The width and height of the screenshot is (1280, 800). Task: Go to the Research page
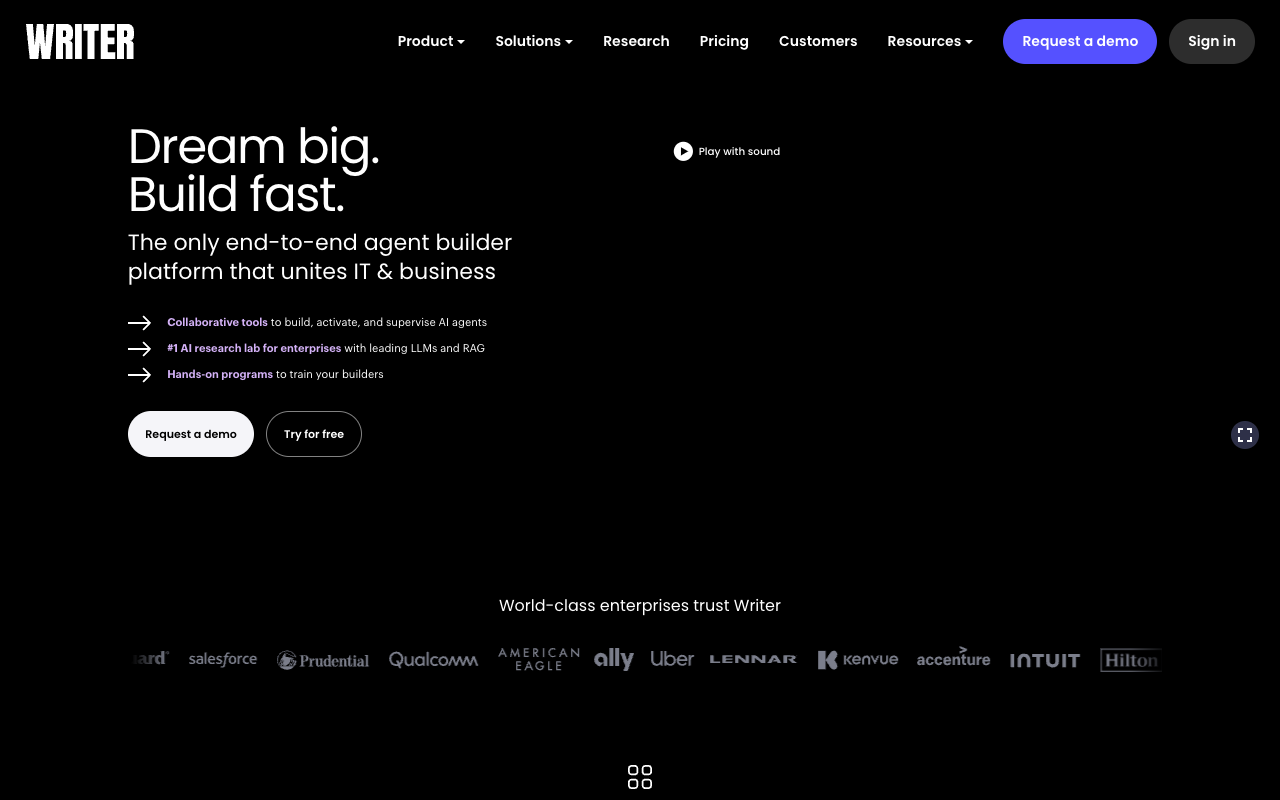coord(636,41)
